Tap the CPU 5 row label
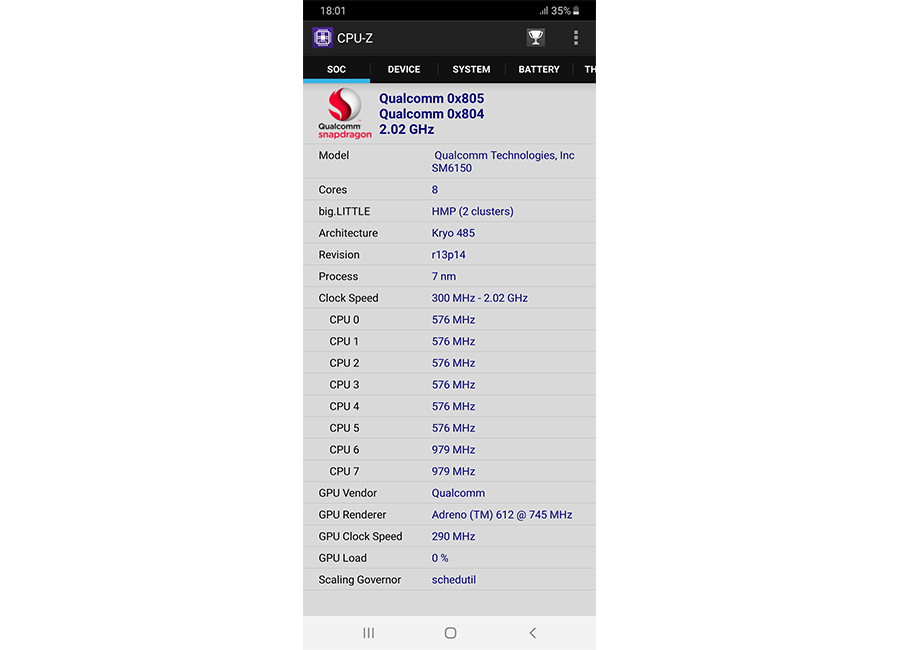900x650 pixels. (x=344, y=428)
